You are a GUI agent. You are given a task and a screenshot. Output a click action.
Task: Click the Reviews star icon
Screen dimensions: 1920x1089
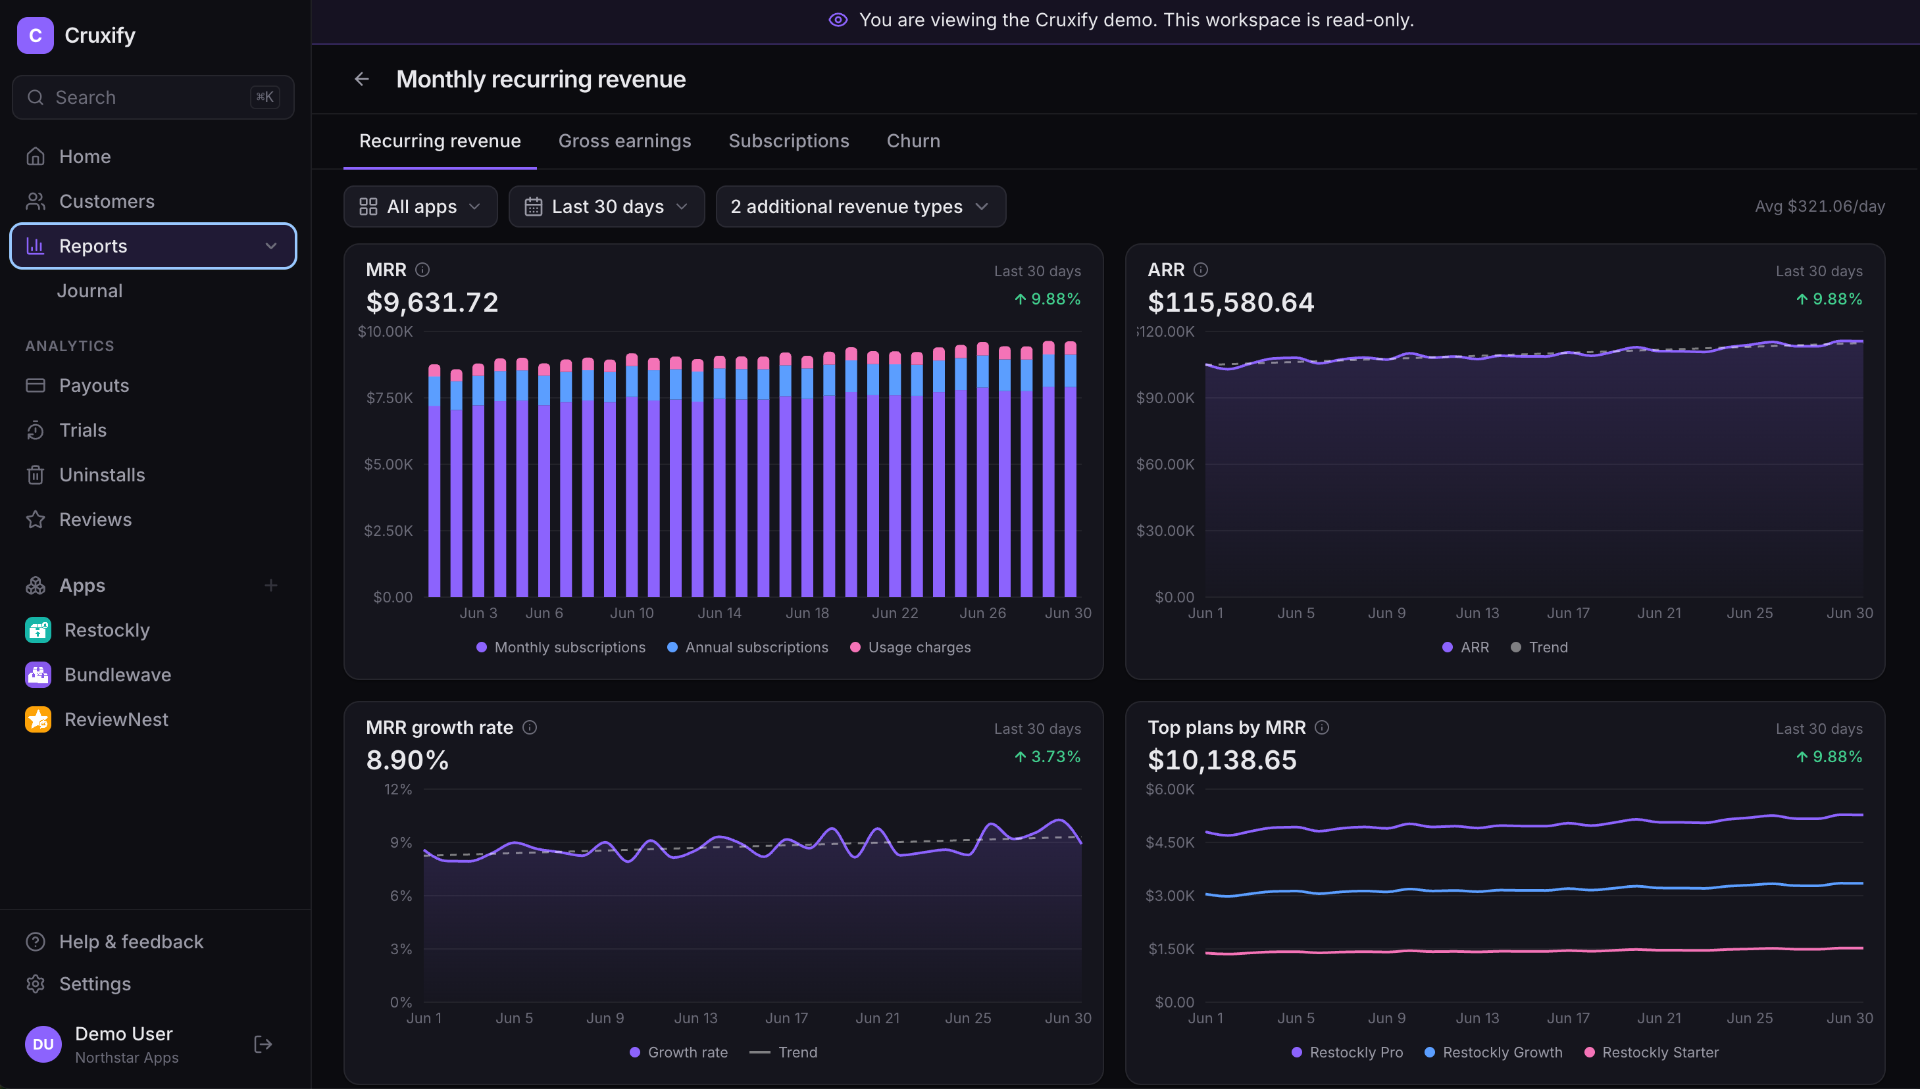pos(36,520)
